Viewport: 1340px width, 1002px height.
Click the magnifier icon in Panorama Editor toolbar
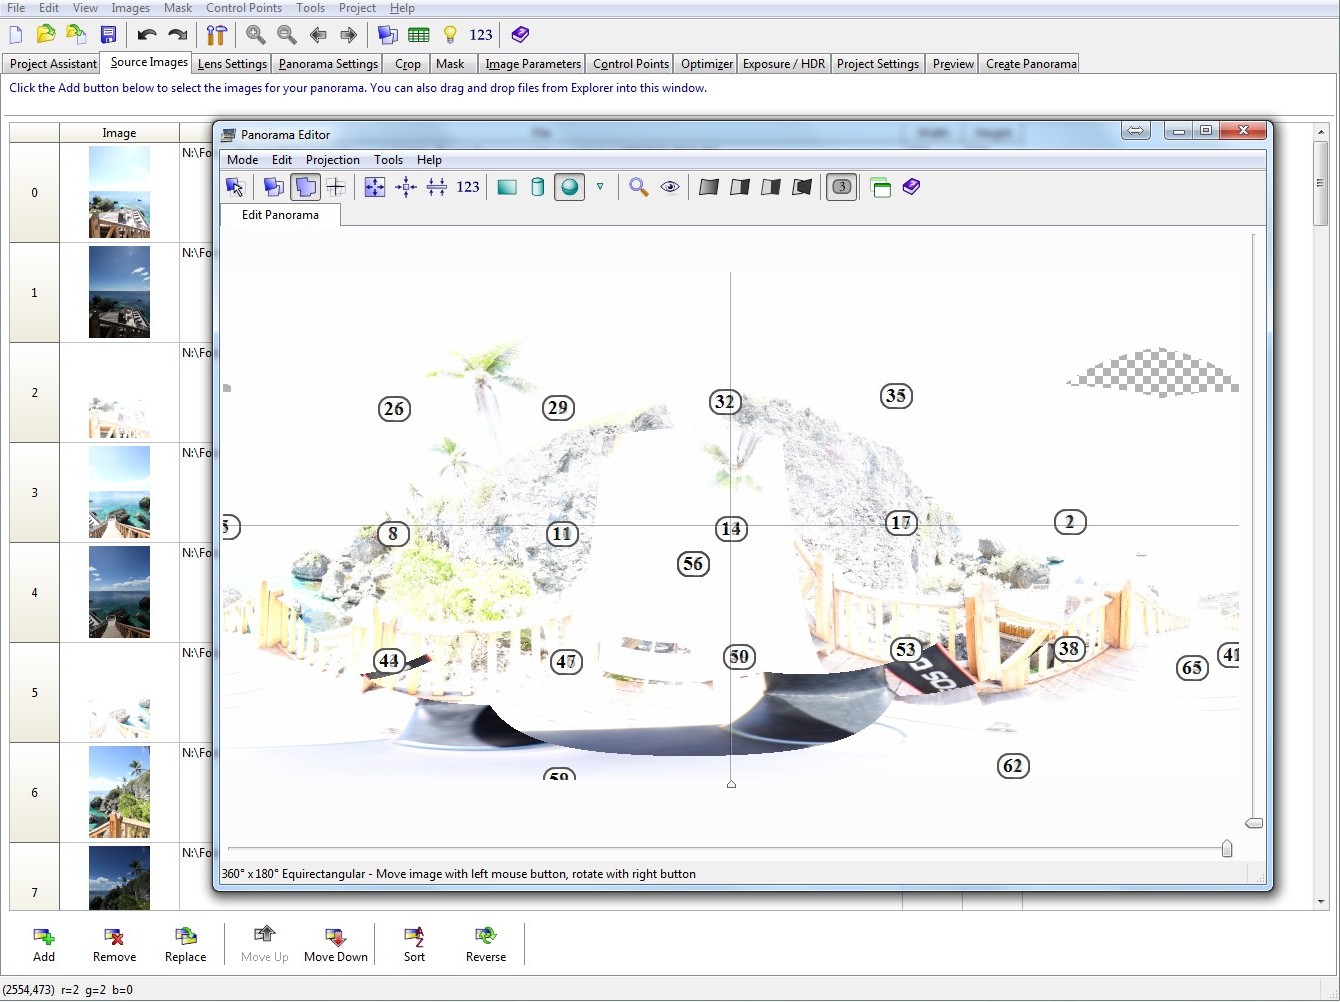pos(638,187)
